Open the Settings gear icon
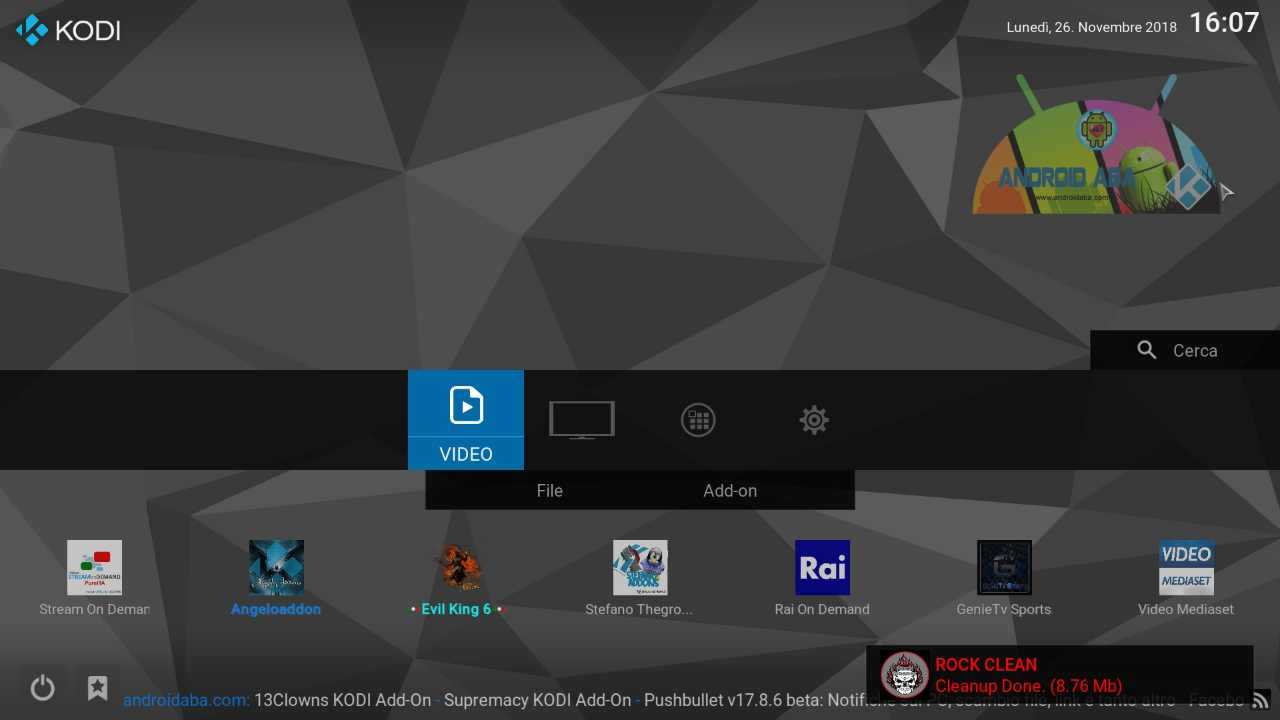This screenshot has height=720, width=1280. coord(814,420)
